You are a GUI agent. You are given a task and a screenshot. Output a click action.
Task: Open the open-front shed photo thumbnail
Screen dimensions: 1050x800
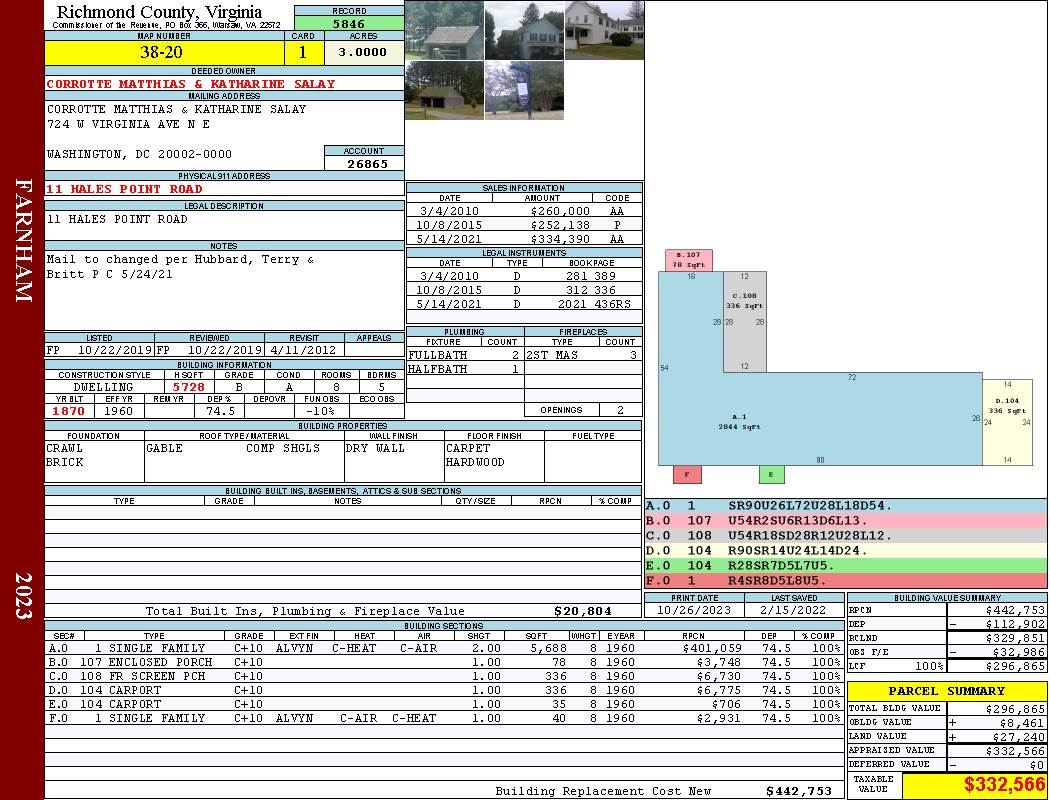444,91
